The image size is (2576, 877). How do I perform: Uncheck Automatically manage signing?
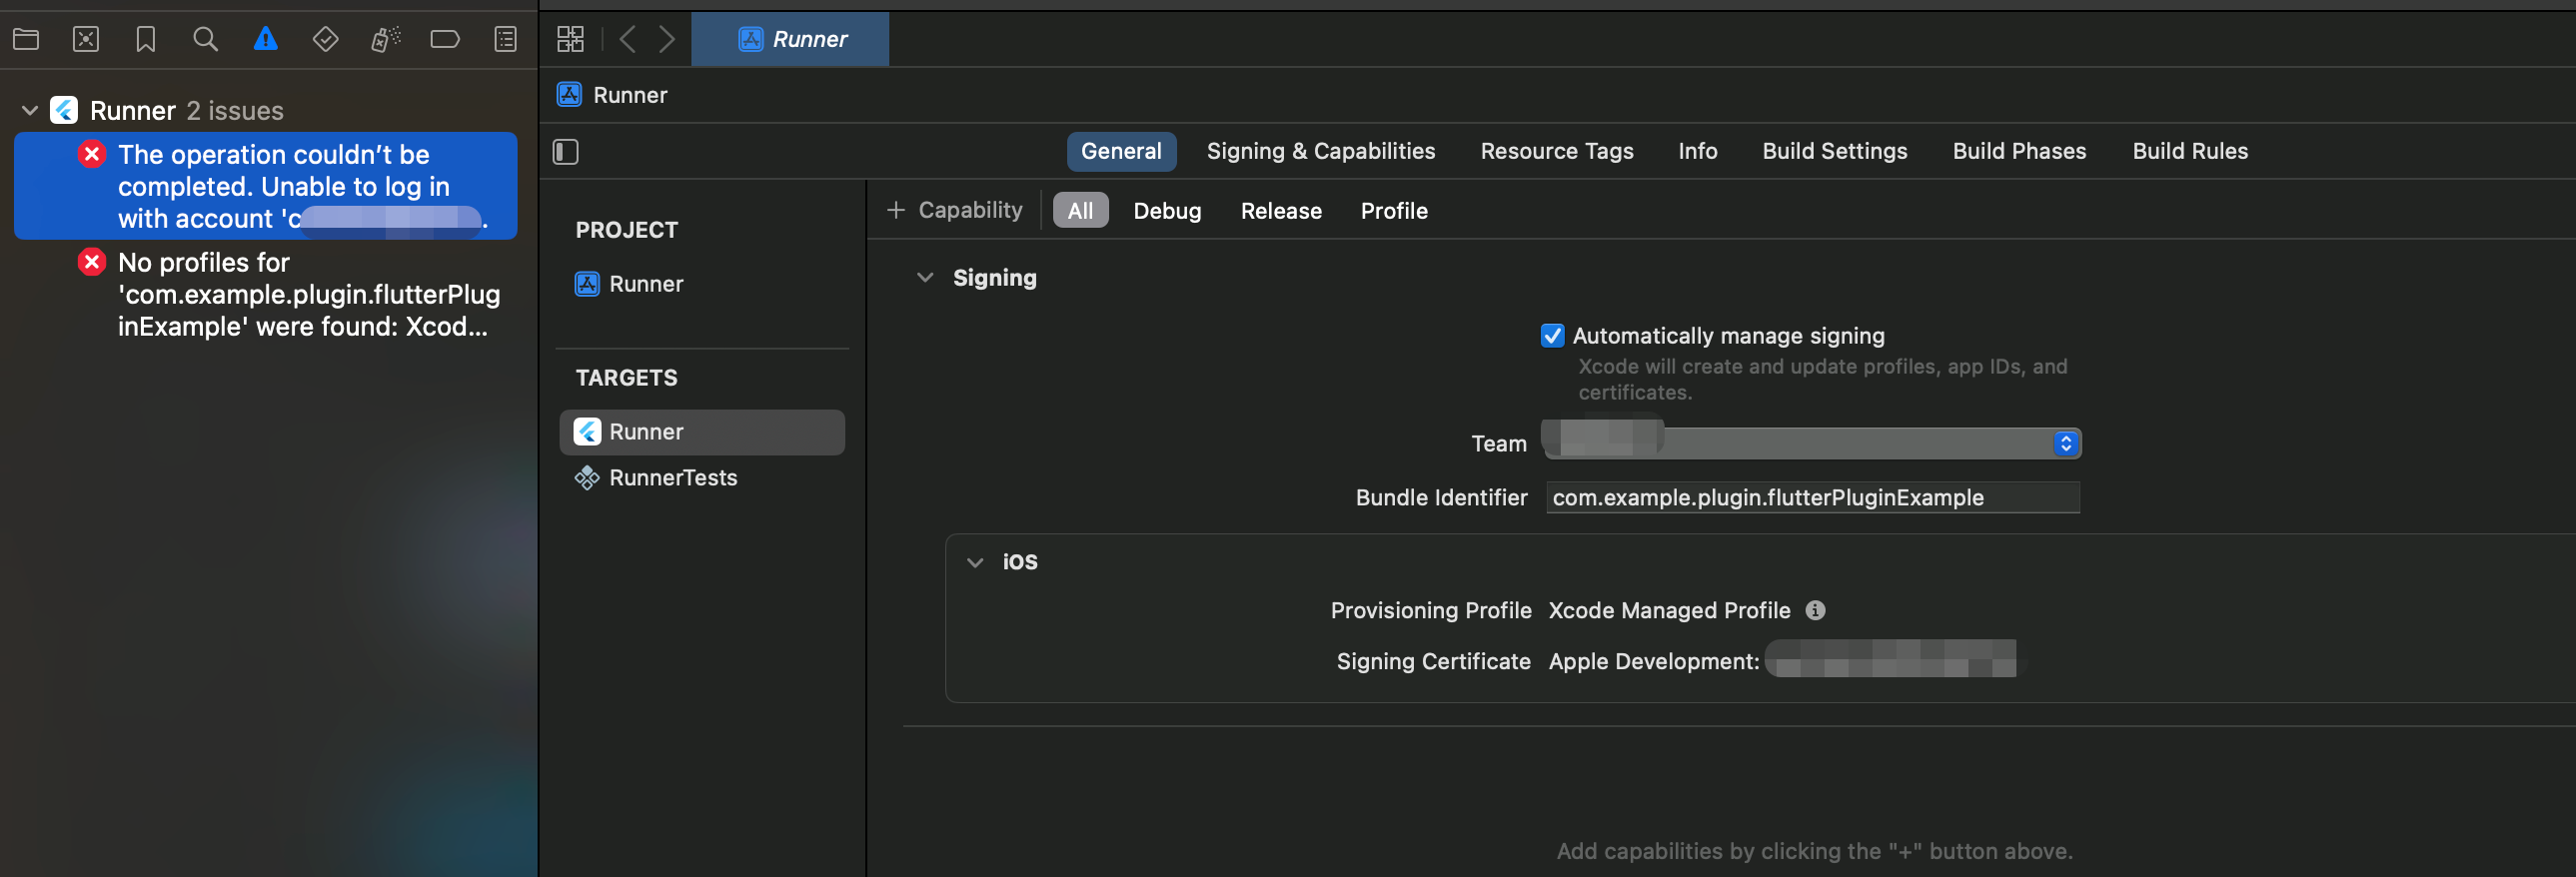pyautogui.click(x=1552, y=336)
